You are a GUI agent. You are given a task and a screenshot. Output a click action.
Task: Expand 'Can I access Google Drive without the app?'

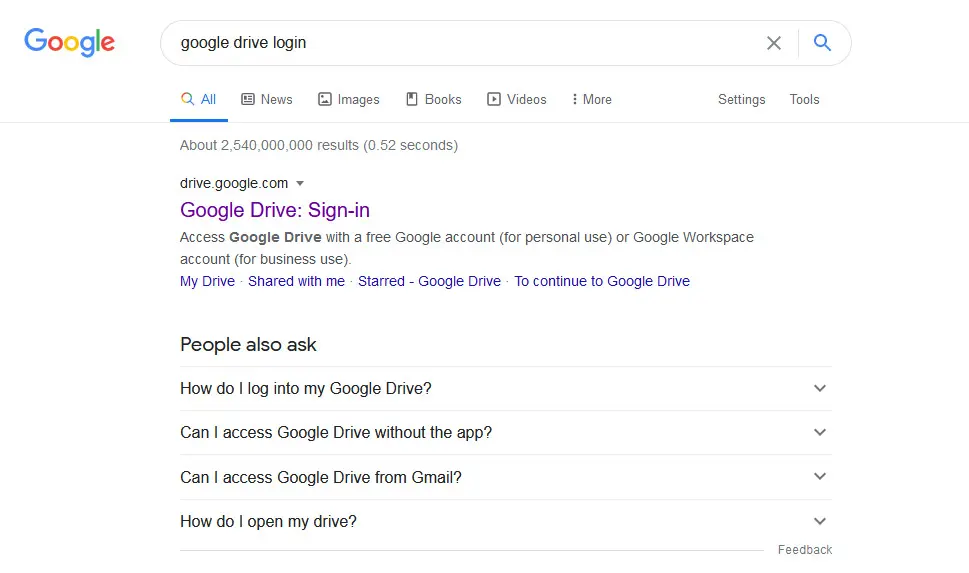[x=506, y=433]
